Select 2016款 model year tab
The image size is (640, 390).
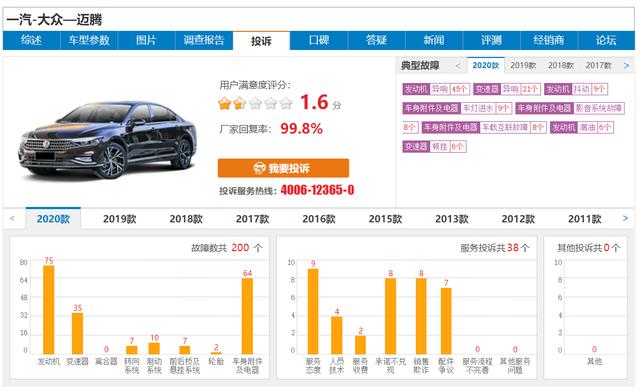[x=319, y=219]
